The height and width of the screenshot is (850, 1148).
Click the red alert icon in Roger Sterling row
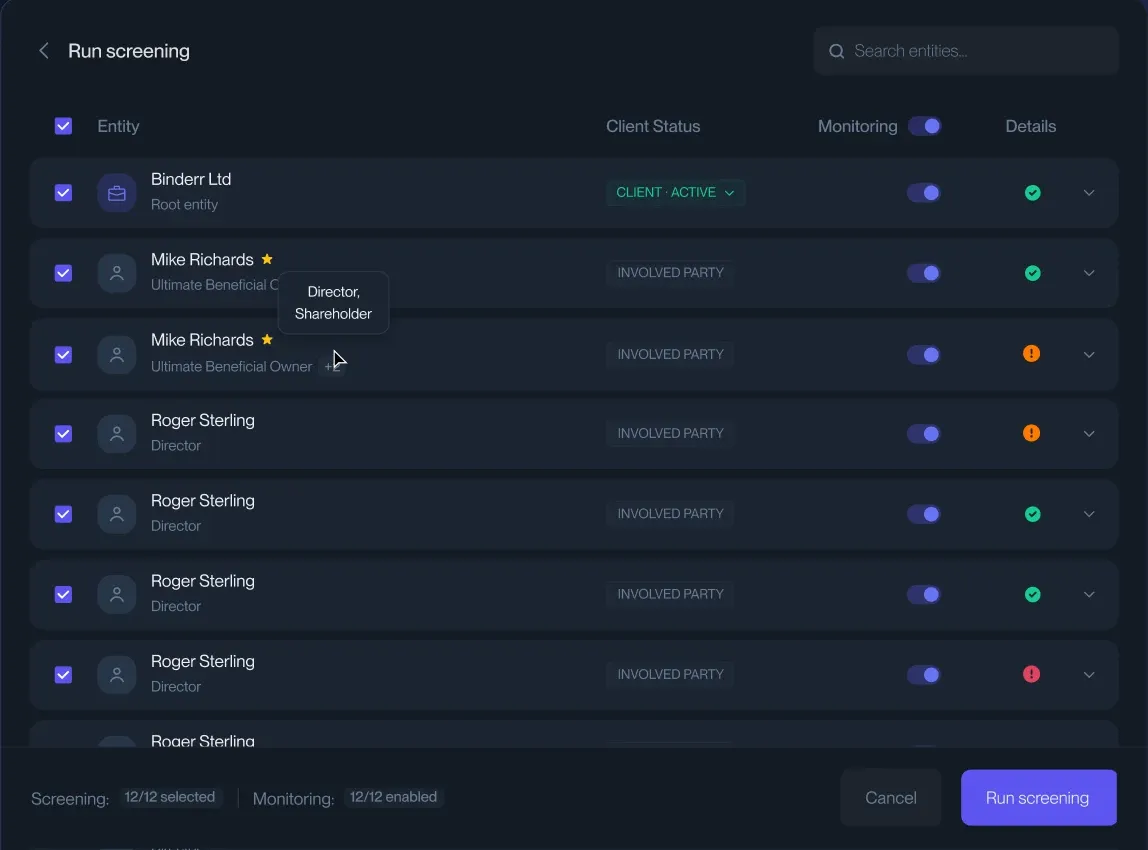pos(1032,674)
